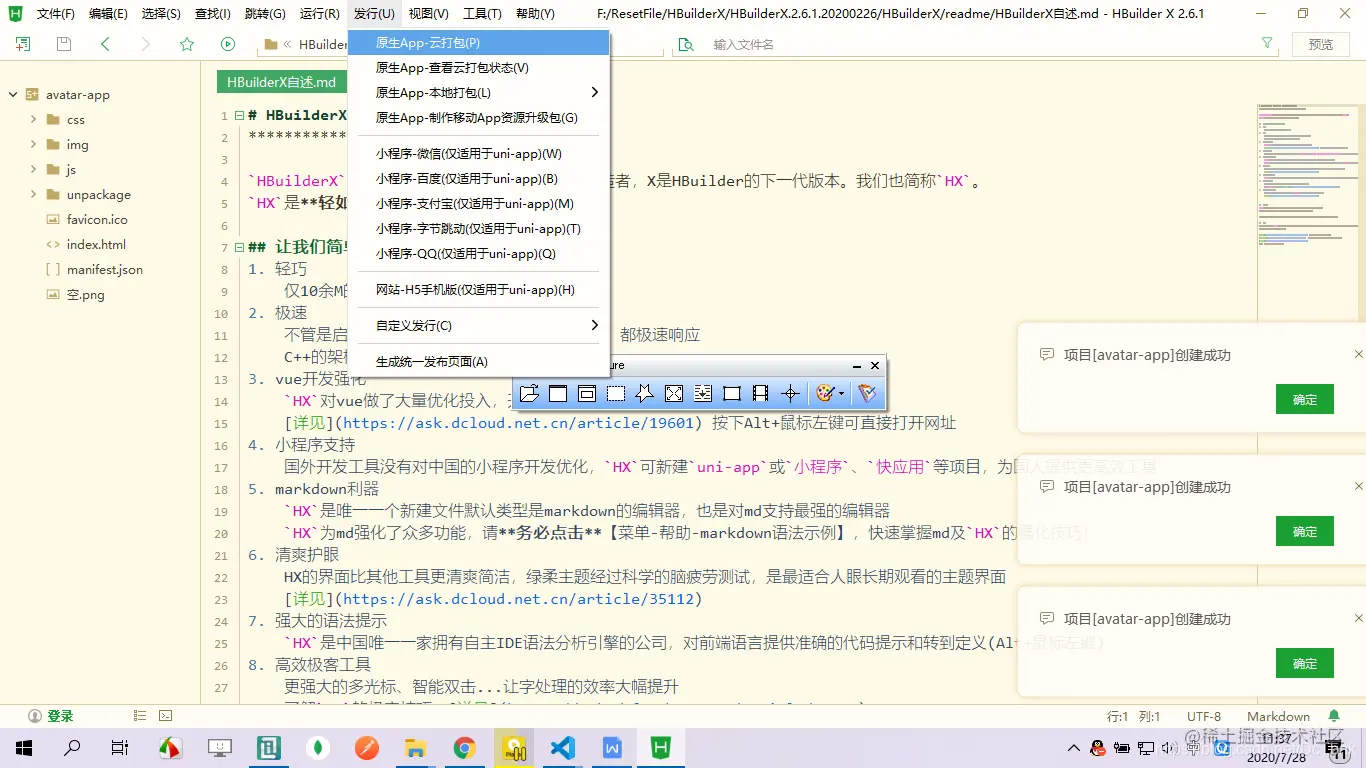Expand the unpackage folder in the sidebar

pos(31,194)
